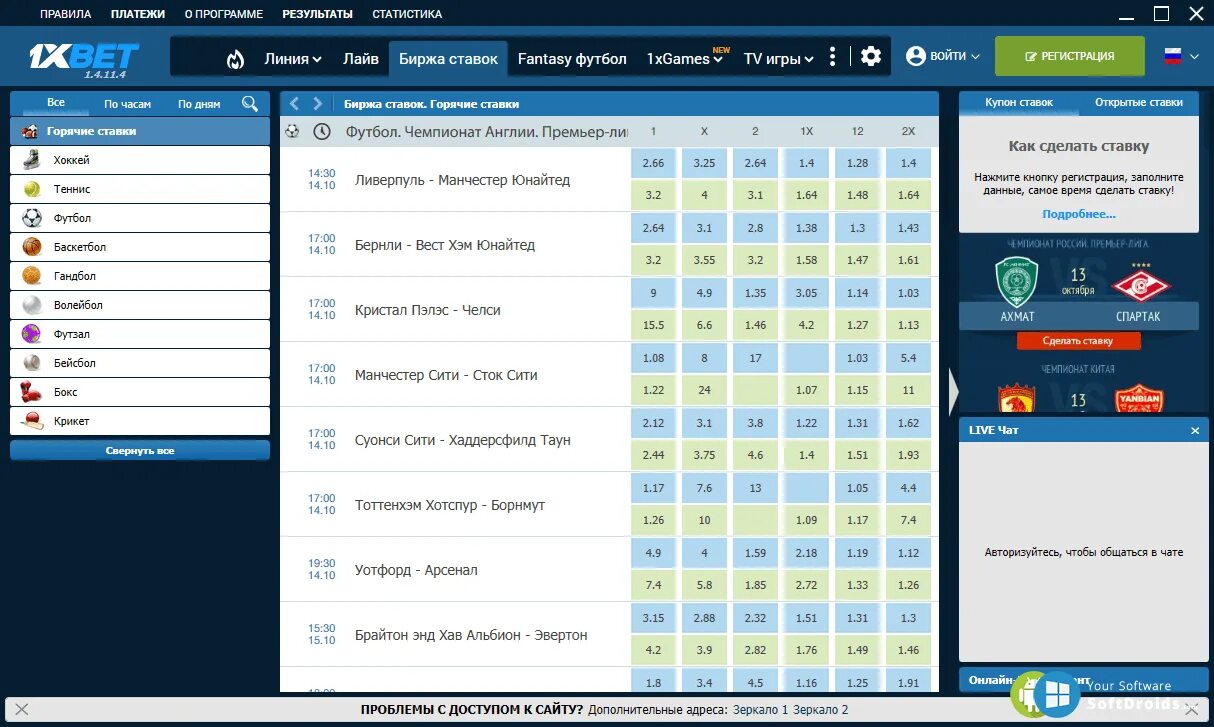The image size is (1214, 727).
Task: Open the Лайв tab
Action: (361, 59)
